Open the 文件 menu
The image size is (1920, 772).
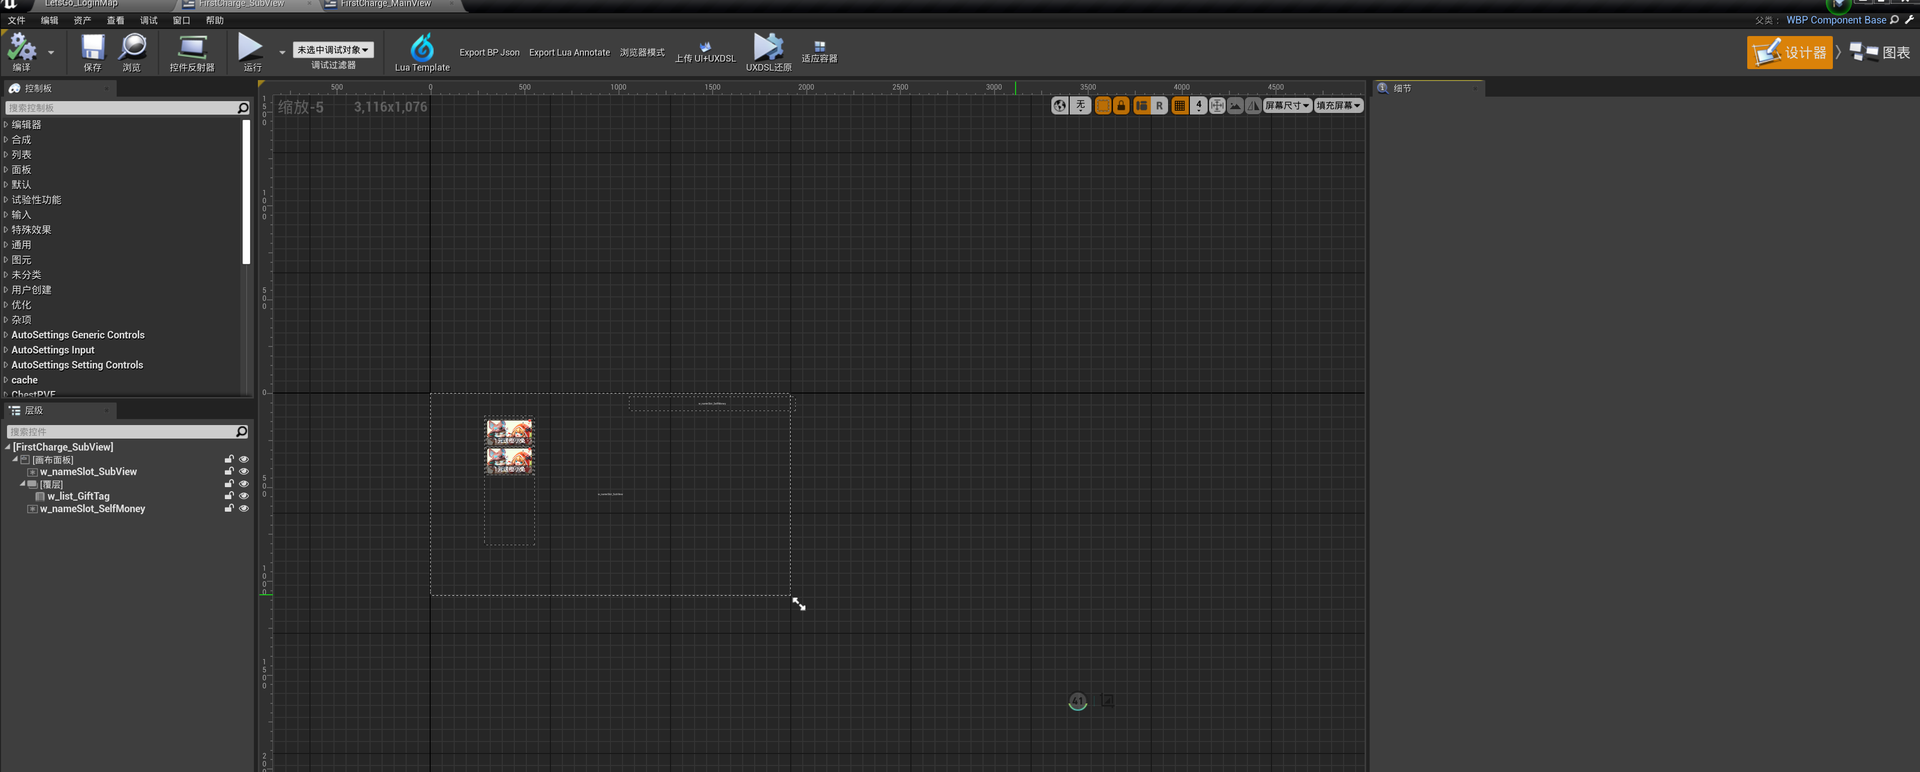point(17,20)
